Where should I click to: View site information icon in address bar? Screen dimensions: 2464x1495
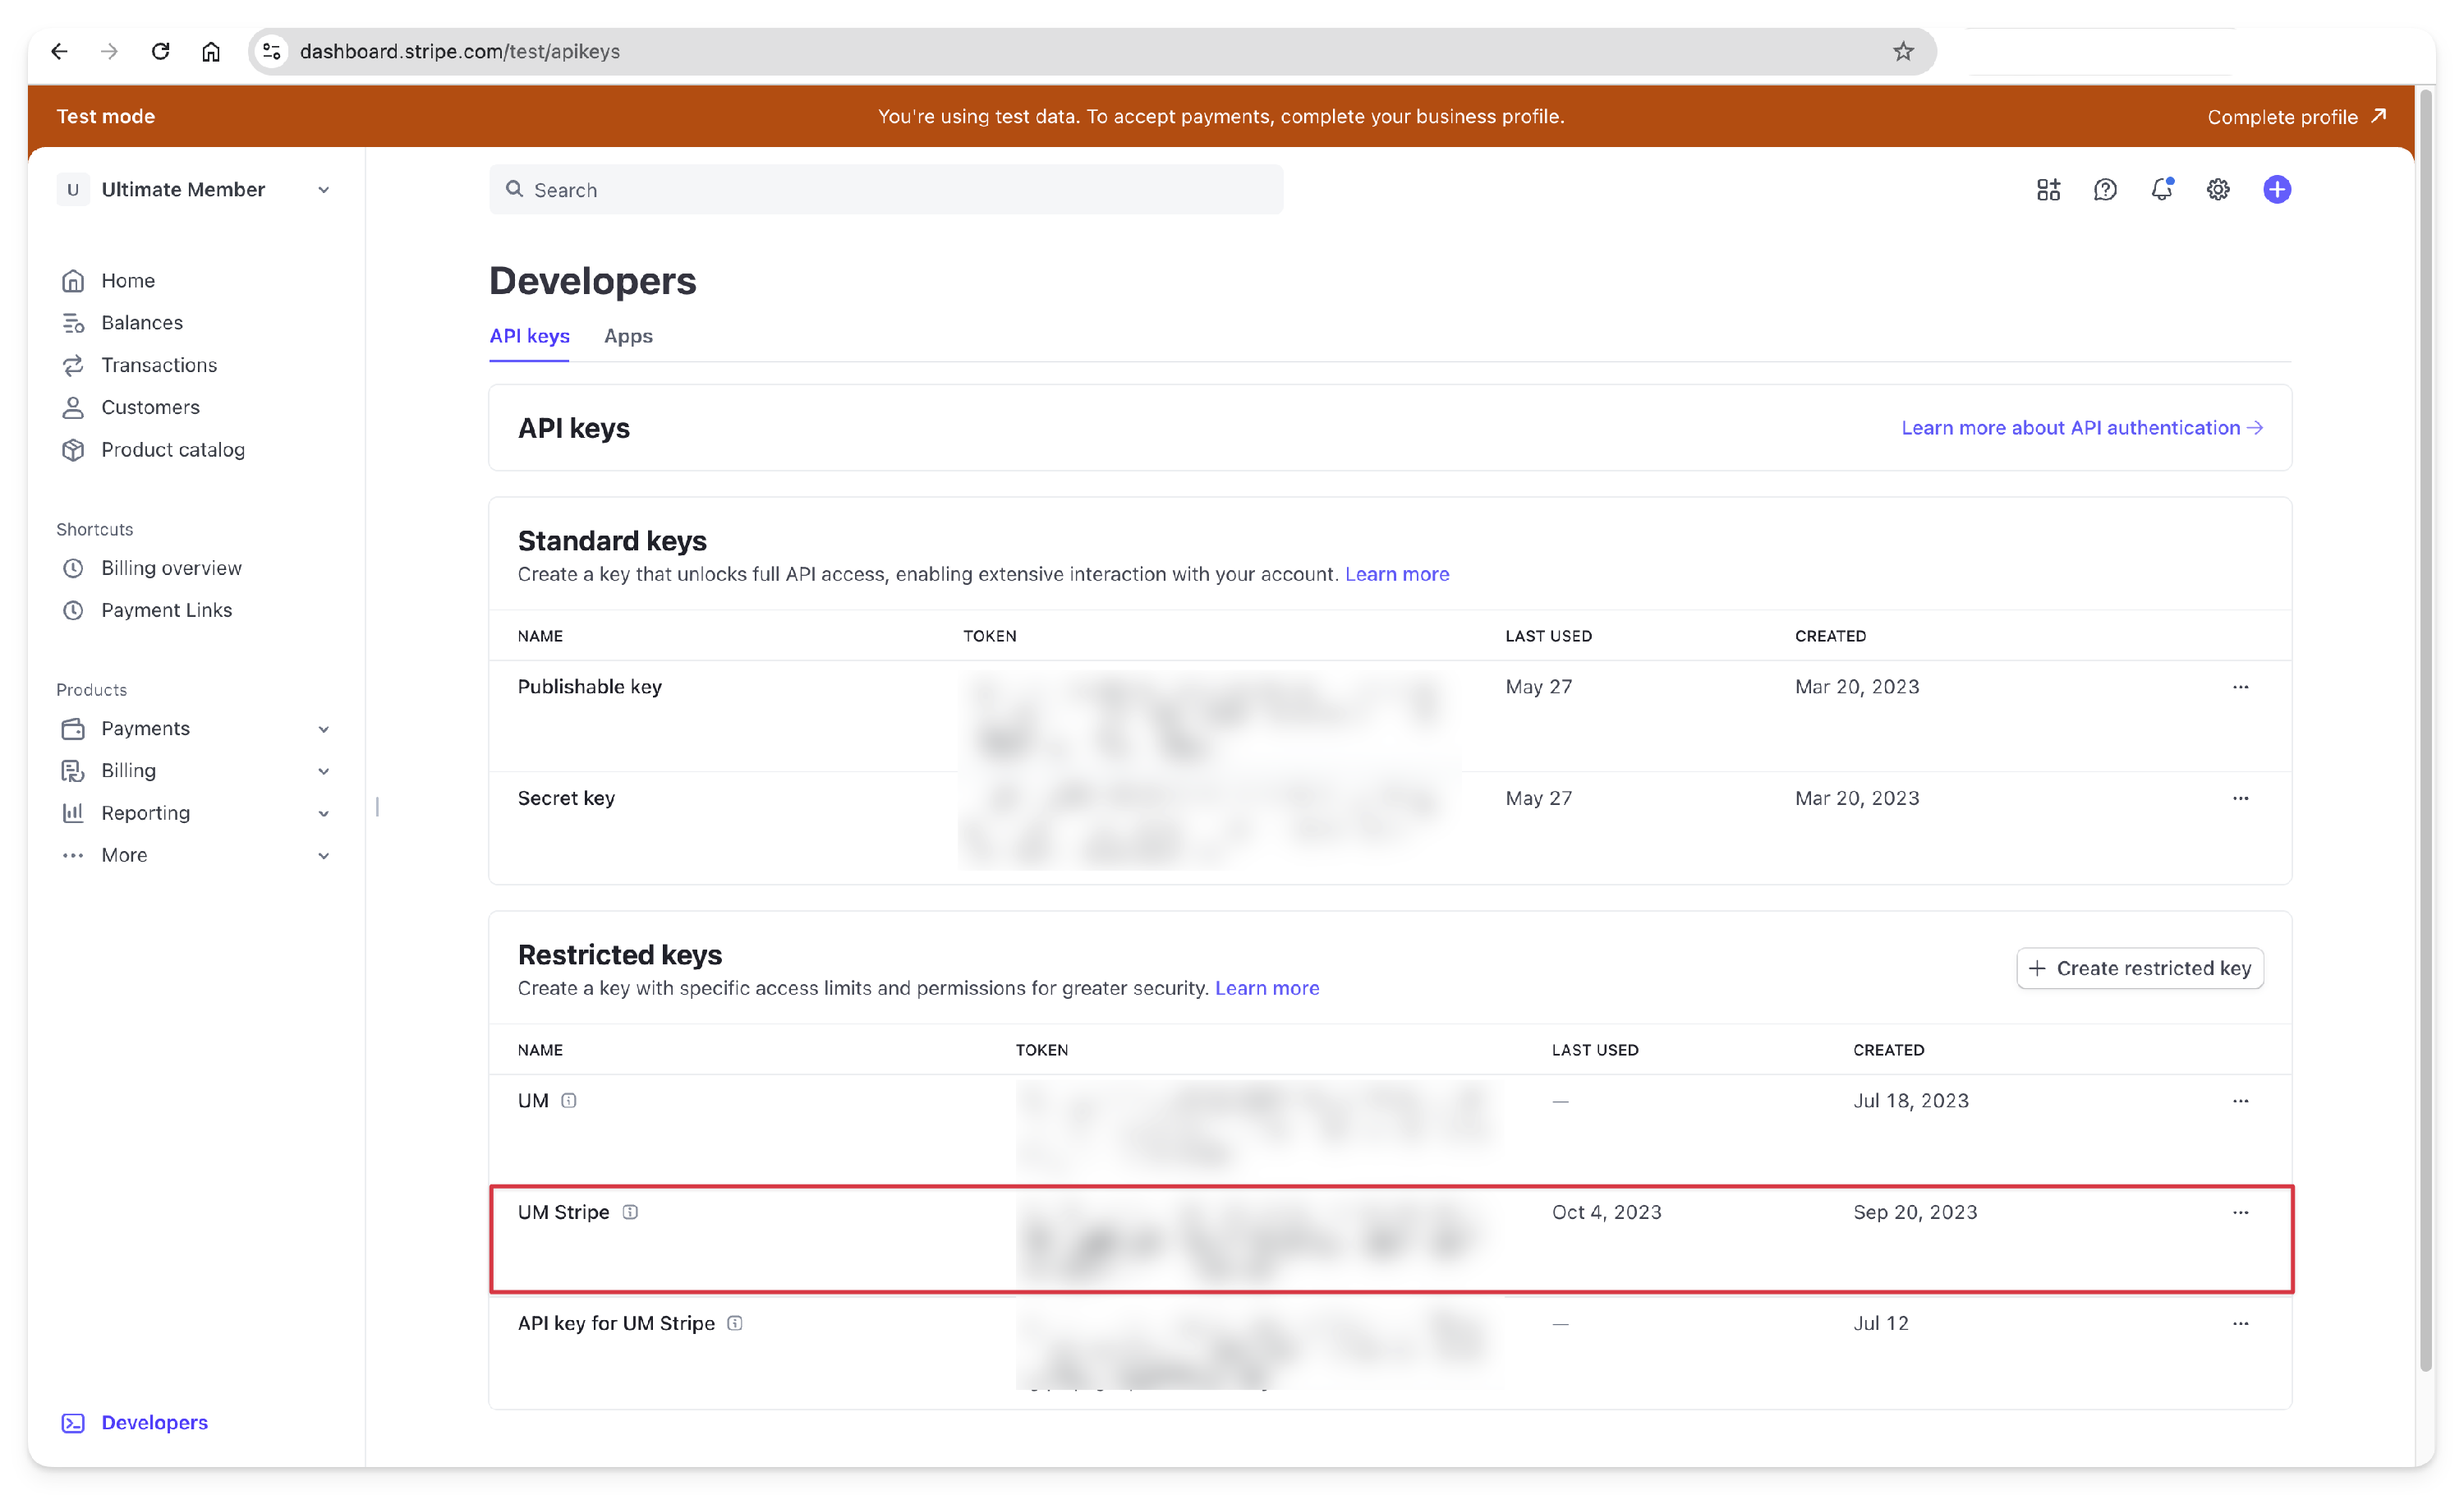pos(271,51)
